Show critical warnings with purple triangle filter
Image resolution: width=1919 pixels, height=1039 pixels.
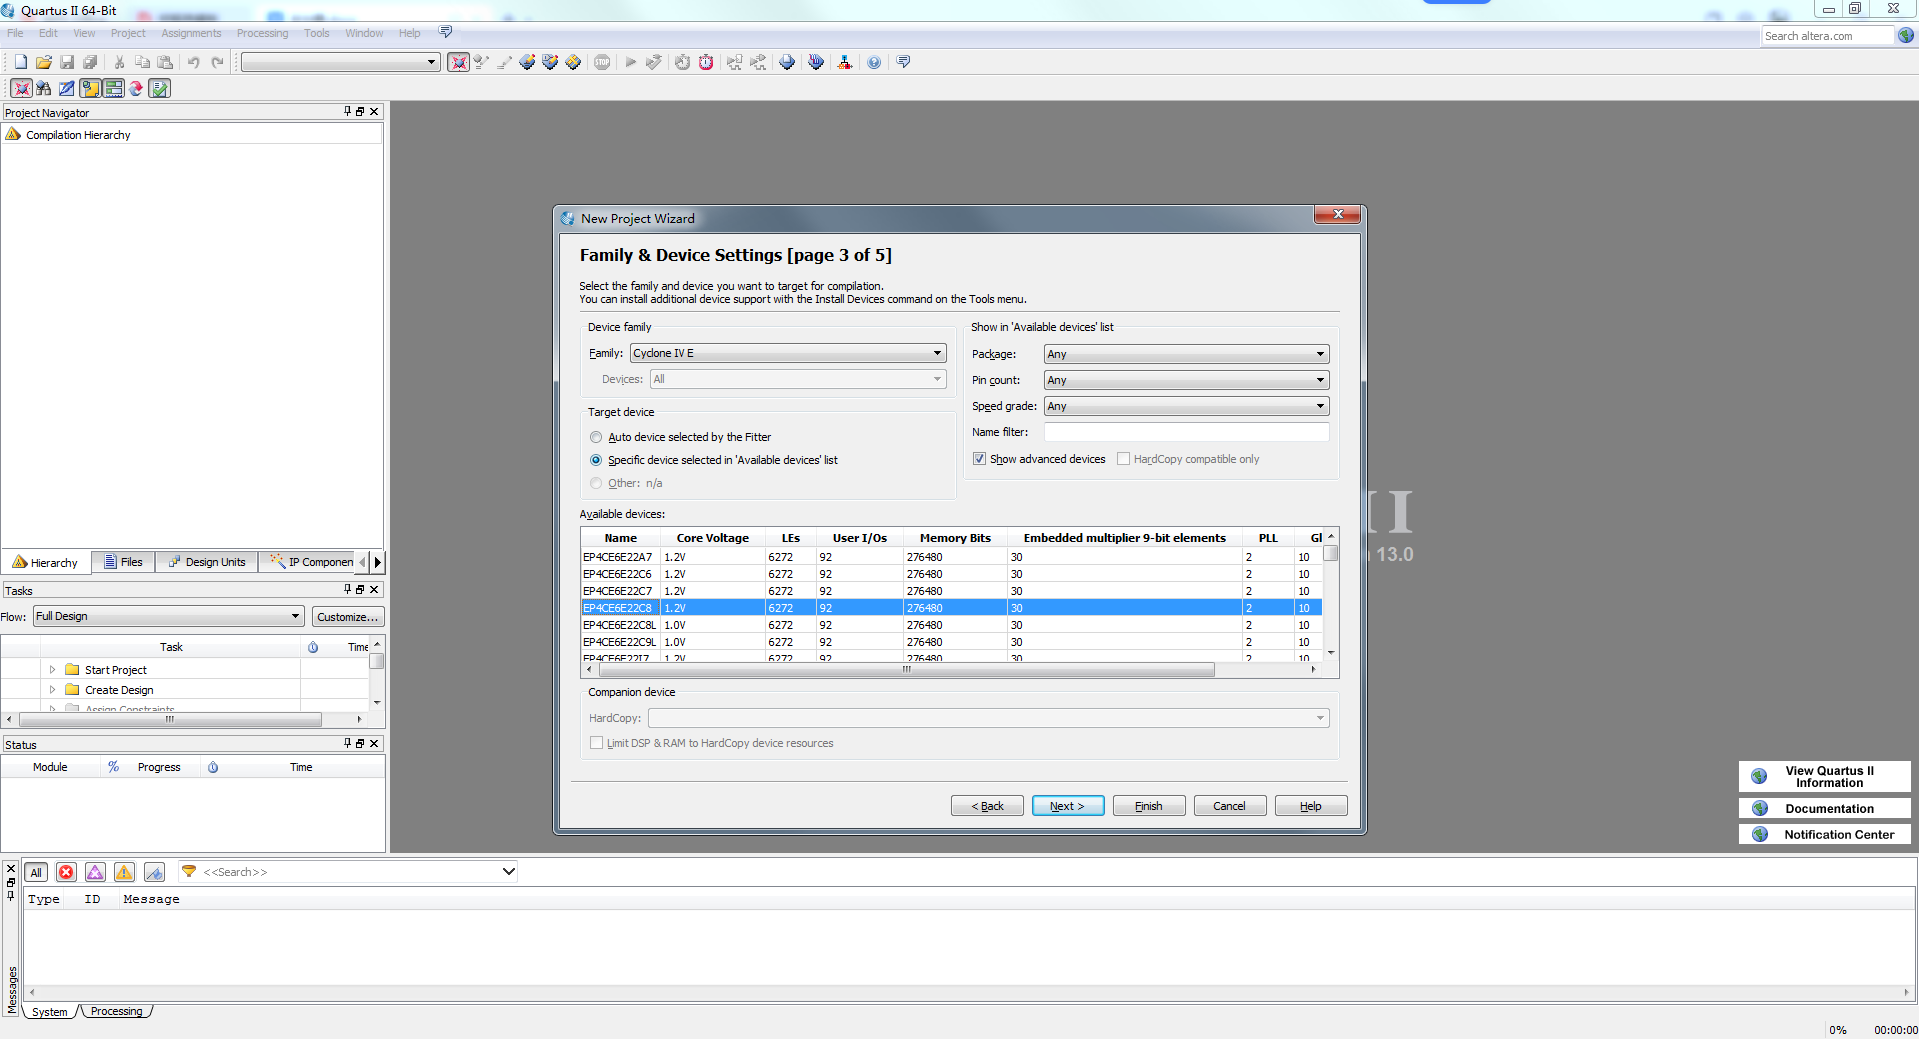95,872
